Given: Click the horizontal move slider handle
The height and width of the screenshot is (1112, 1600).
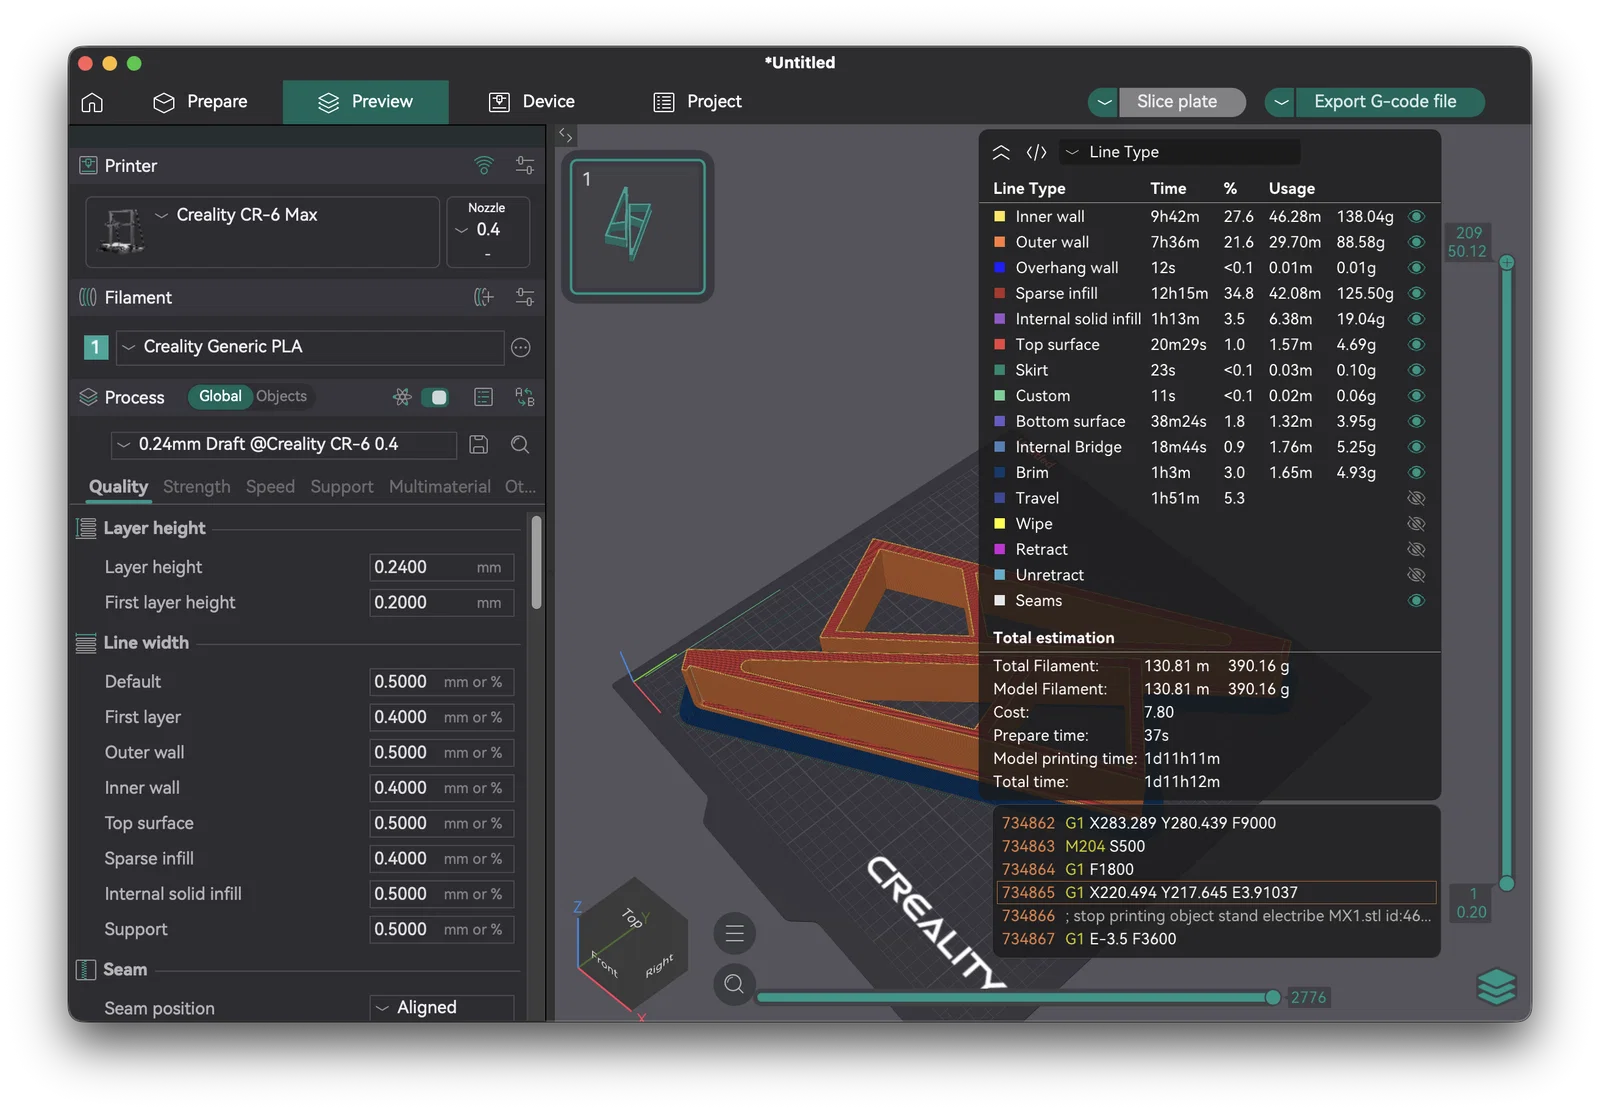Looking at the screenshot, I should [x=1272, y=997].
